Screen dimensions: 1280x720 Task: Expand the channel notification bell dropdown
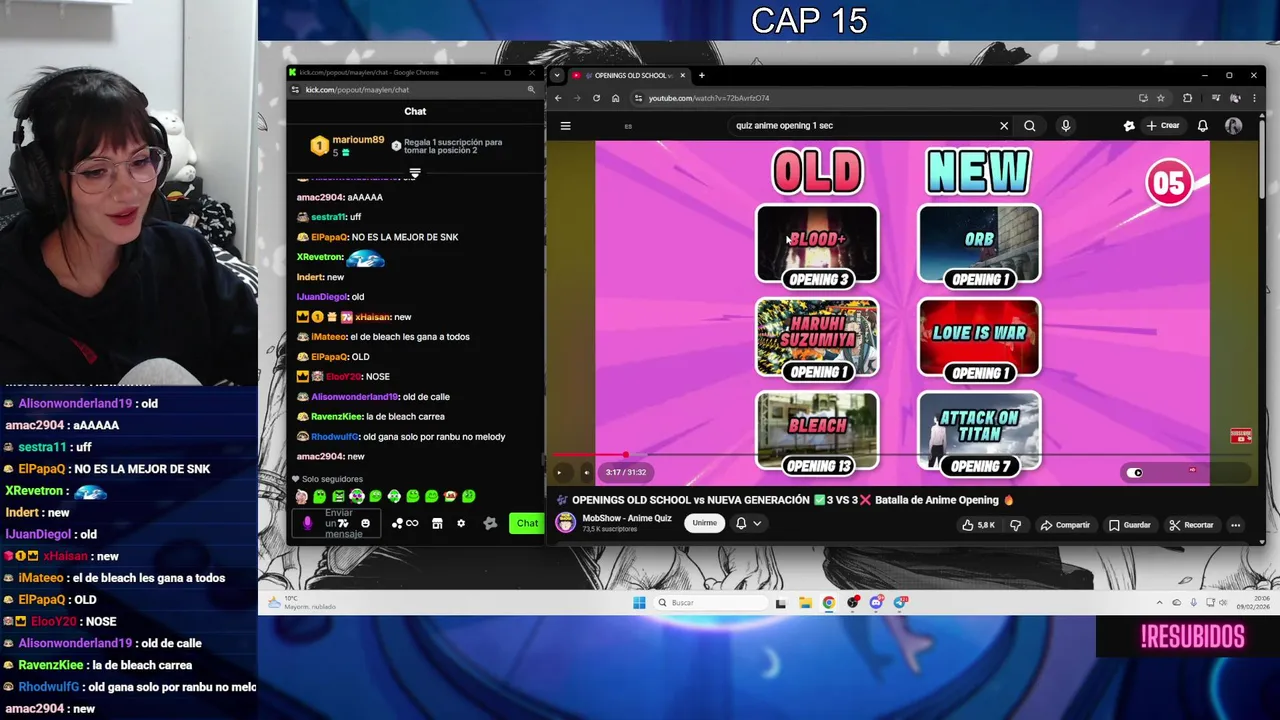tap(749, 523)
